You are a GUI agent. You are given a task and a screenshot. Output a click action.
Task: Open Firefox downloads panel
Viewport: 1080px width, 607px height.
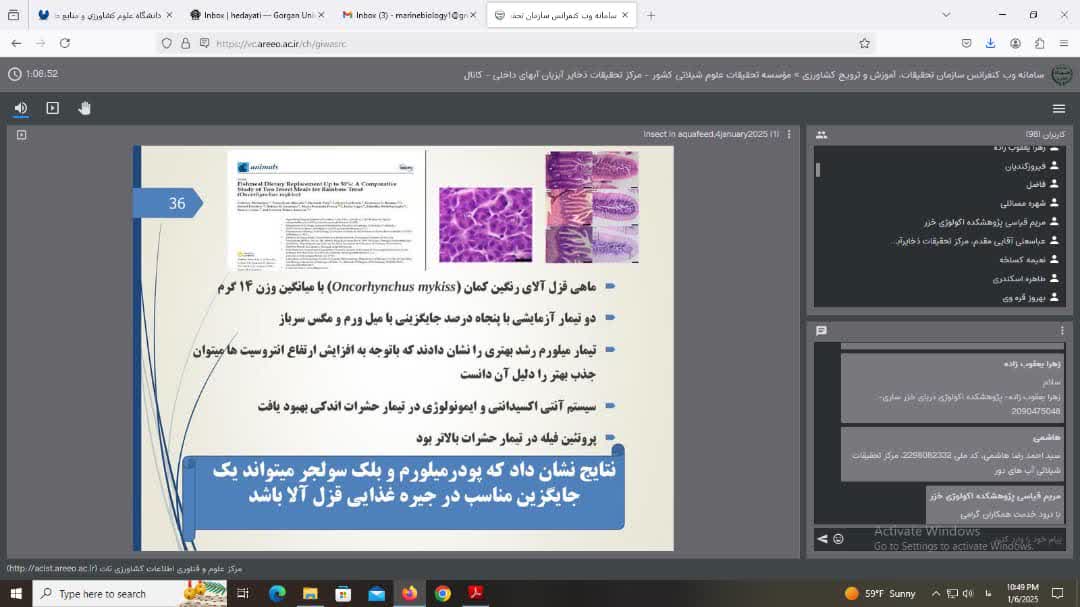[990, 43]
